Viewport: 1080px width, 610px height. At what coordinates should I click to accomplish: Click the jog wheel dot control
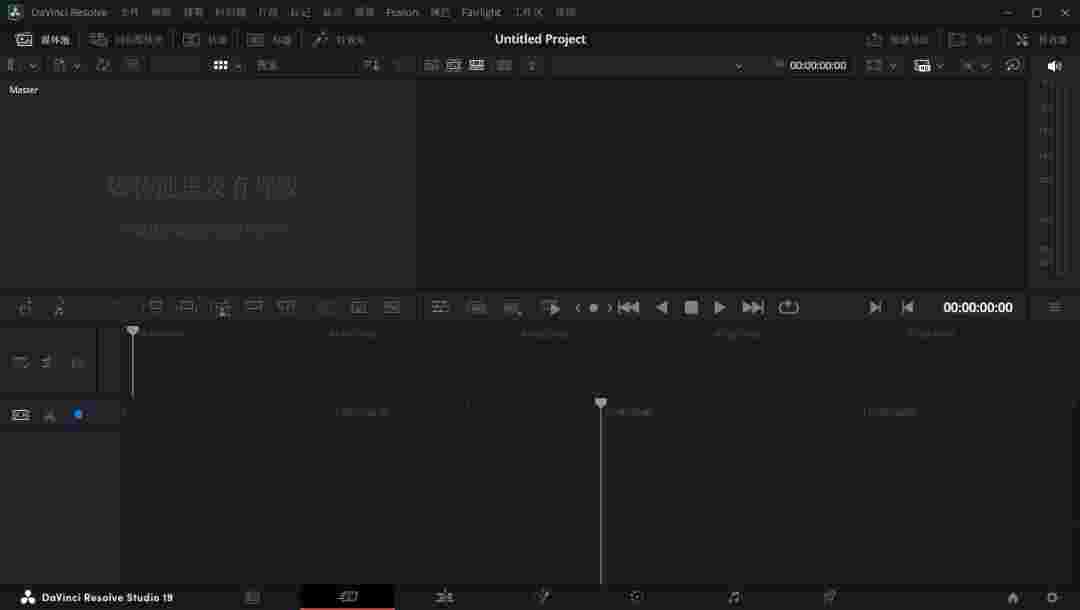(x=593, y=308)
